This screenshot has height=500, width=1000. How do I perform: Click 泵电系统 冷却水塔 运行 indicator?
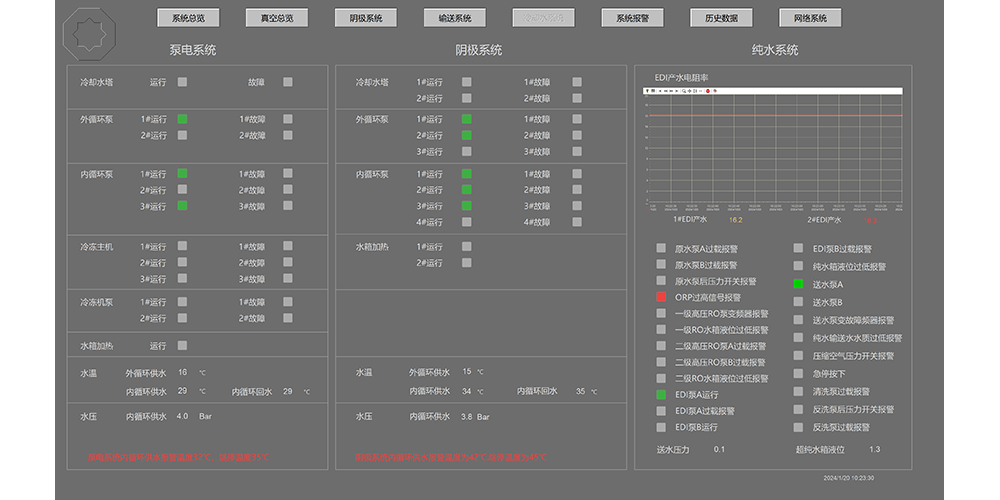(x=182, y=82)
